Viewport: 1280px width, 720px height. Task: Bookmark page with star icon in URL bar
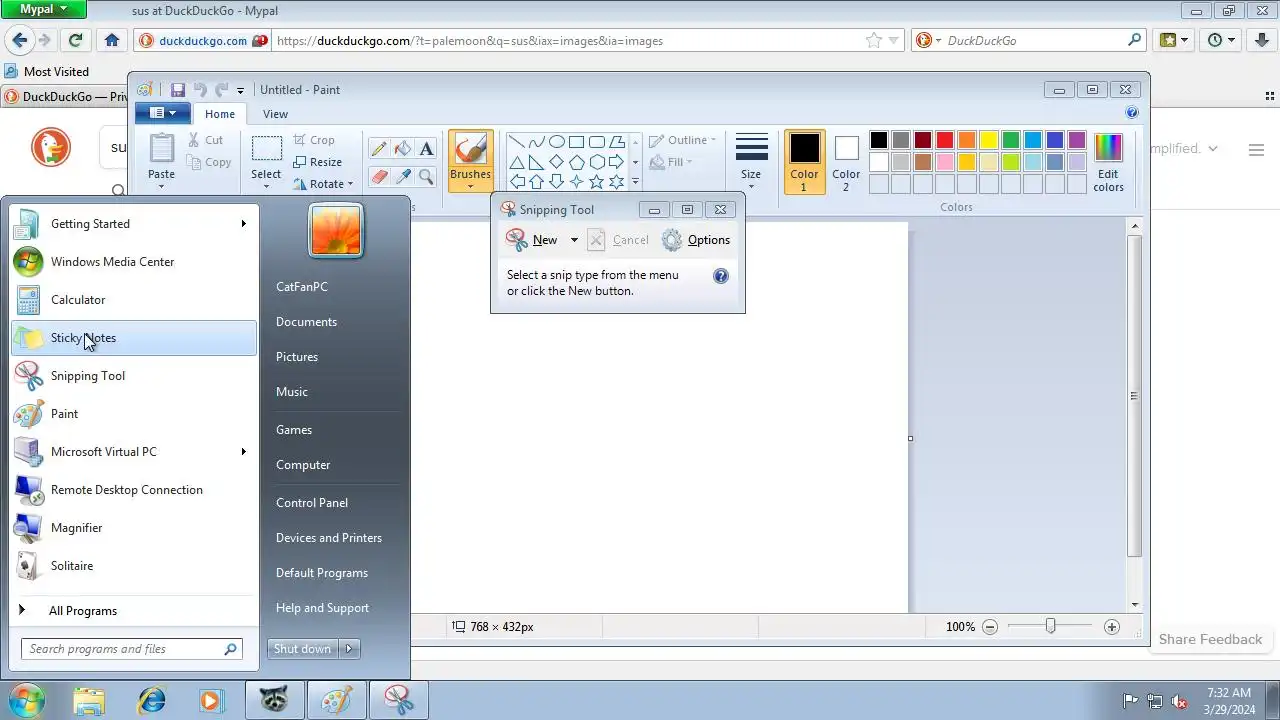[874, 41]
